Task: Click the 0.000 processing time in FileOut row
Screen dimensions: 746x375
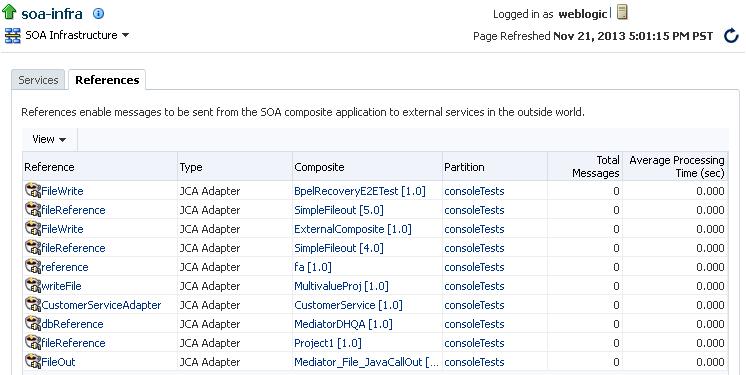Action: (x=710, y=362)
